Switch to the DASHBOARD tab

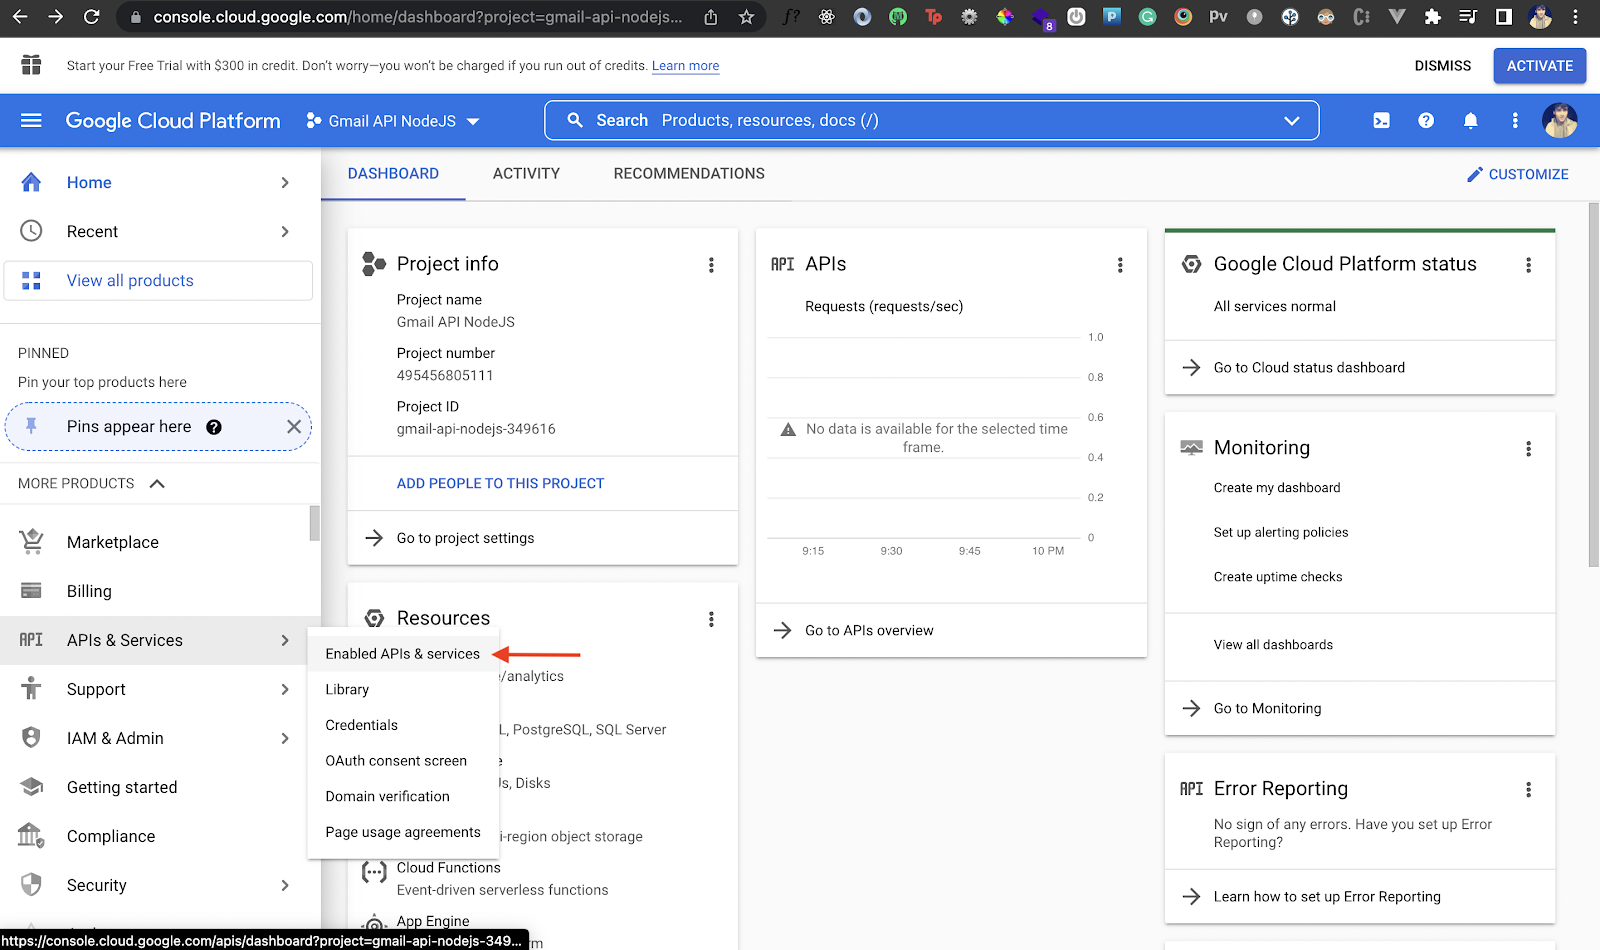pyautogui.click(x=393, y=174)
